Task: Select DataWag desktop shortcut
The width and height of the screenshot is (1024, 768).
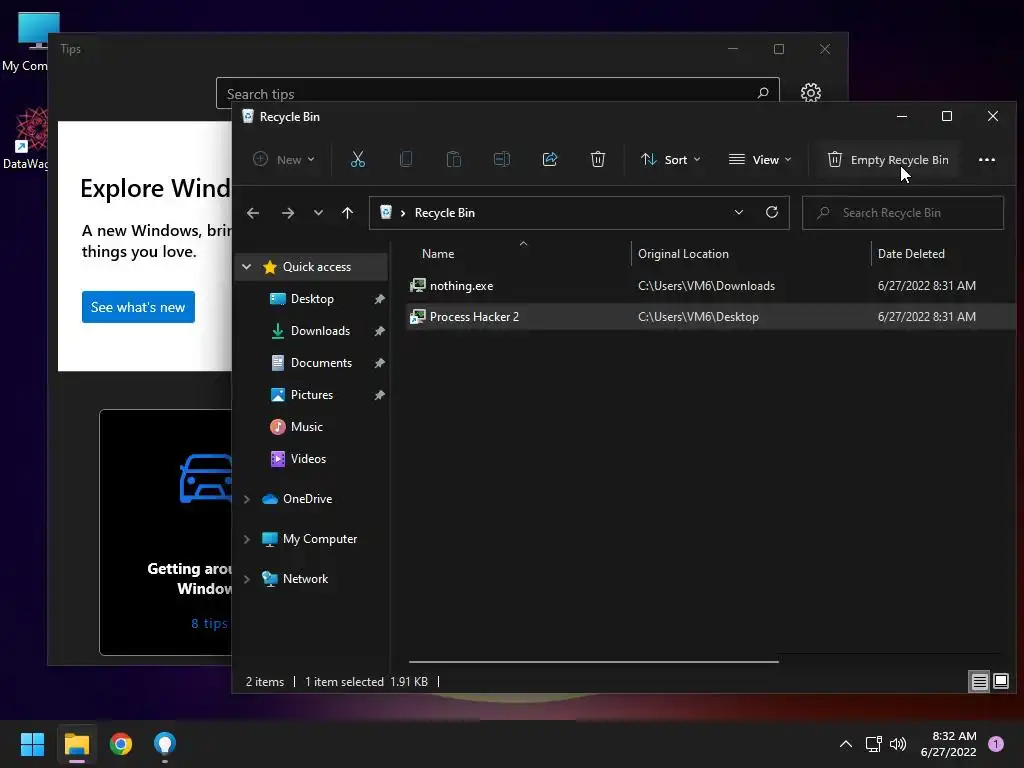Action: click(x=25, y=139)
